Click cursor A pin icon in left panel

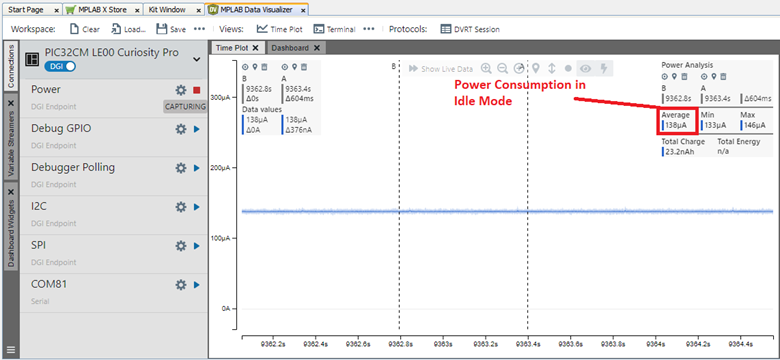pyautogui.click(x=294, y=67)
